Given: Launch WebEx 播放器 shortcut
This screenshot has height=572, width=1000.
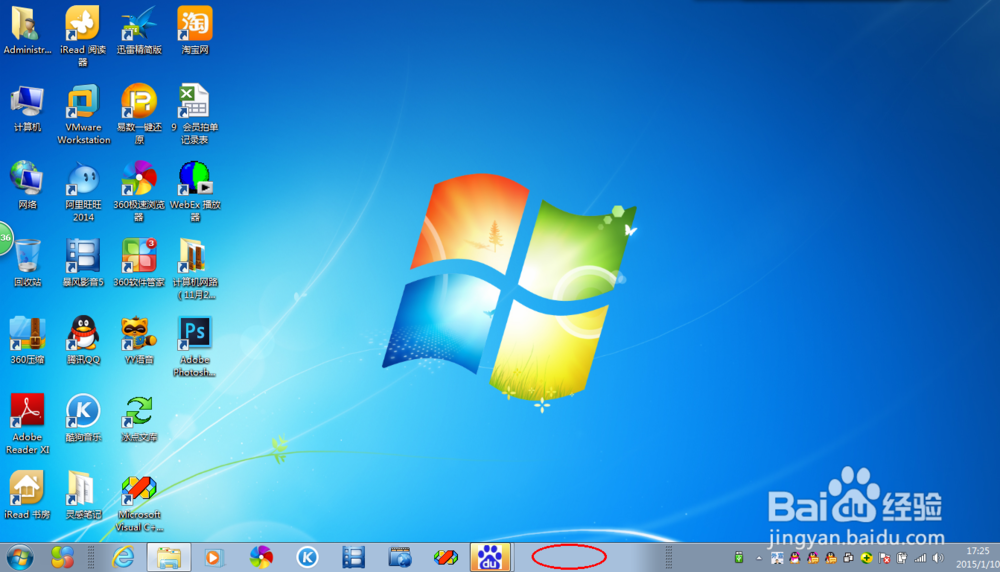Looking at the screenshot, I should click(195, 192).
